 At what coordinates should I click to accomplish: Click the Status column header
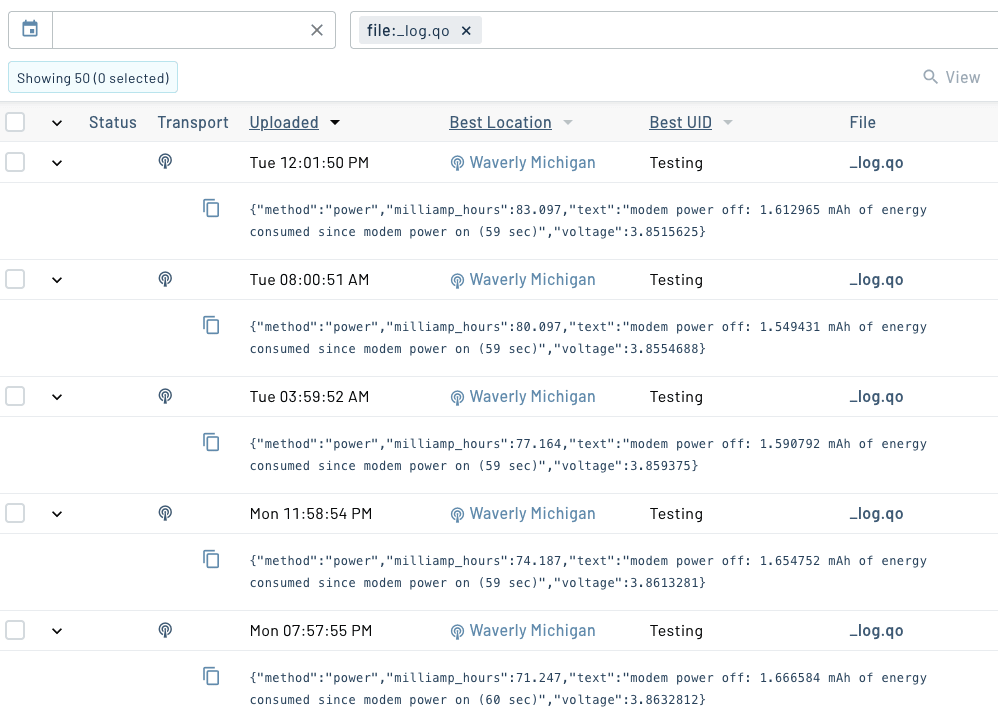coord(113,122)
